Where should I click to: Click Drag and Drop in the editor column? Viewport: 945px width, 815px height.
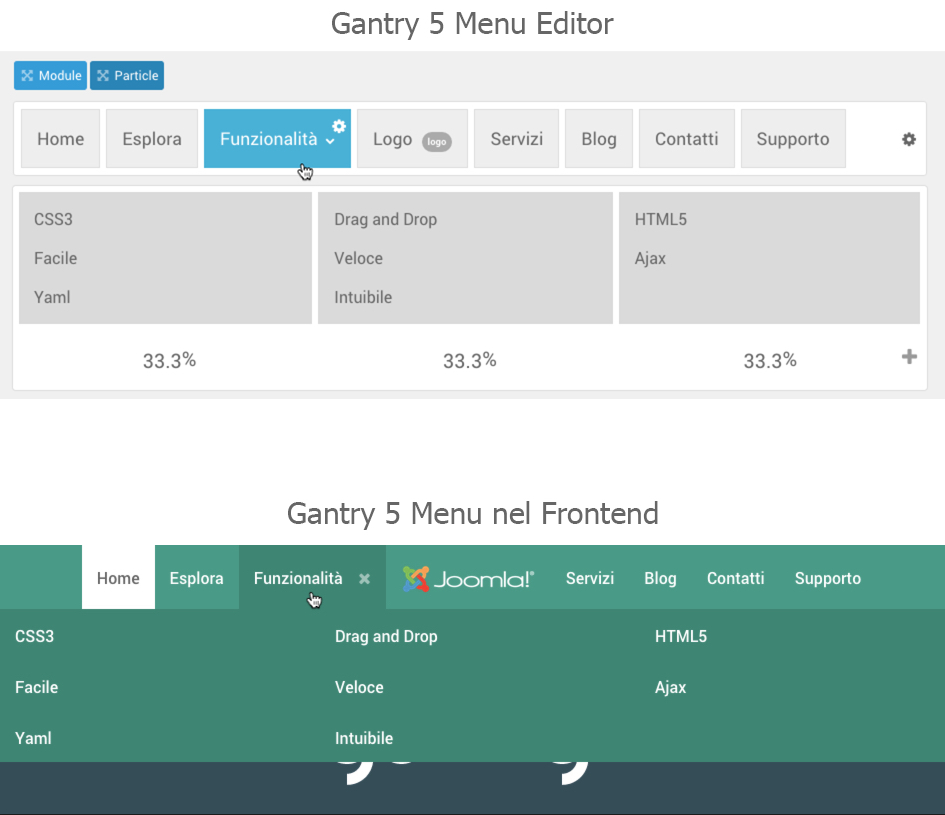click(x=386, y=219)
